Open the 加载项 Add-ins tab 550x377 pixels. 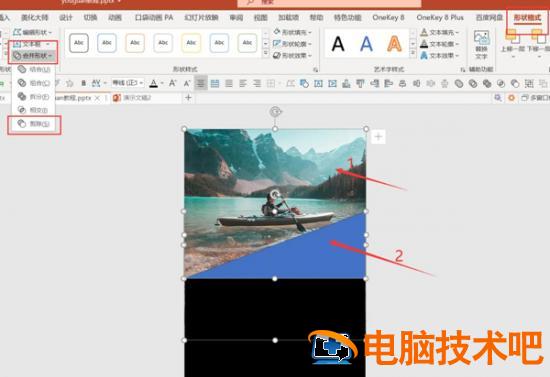click(288, 18)
